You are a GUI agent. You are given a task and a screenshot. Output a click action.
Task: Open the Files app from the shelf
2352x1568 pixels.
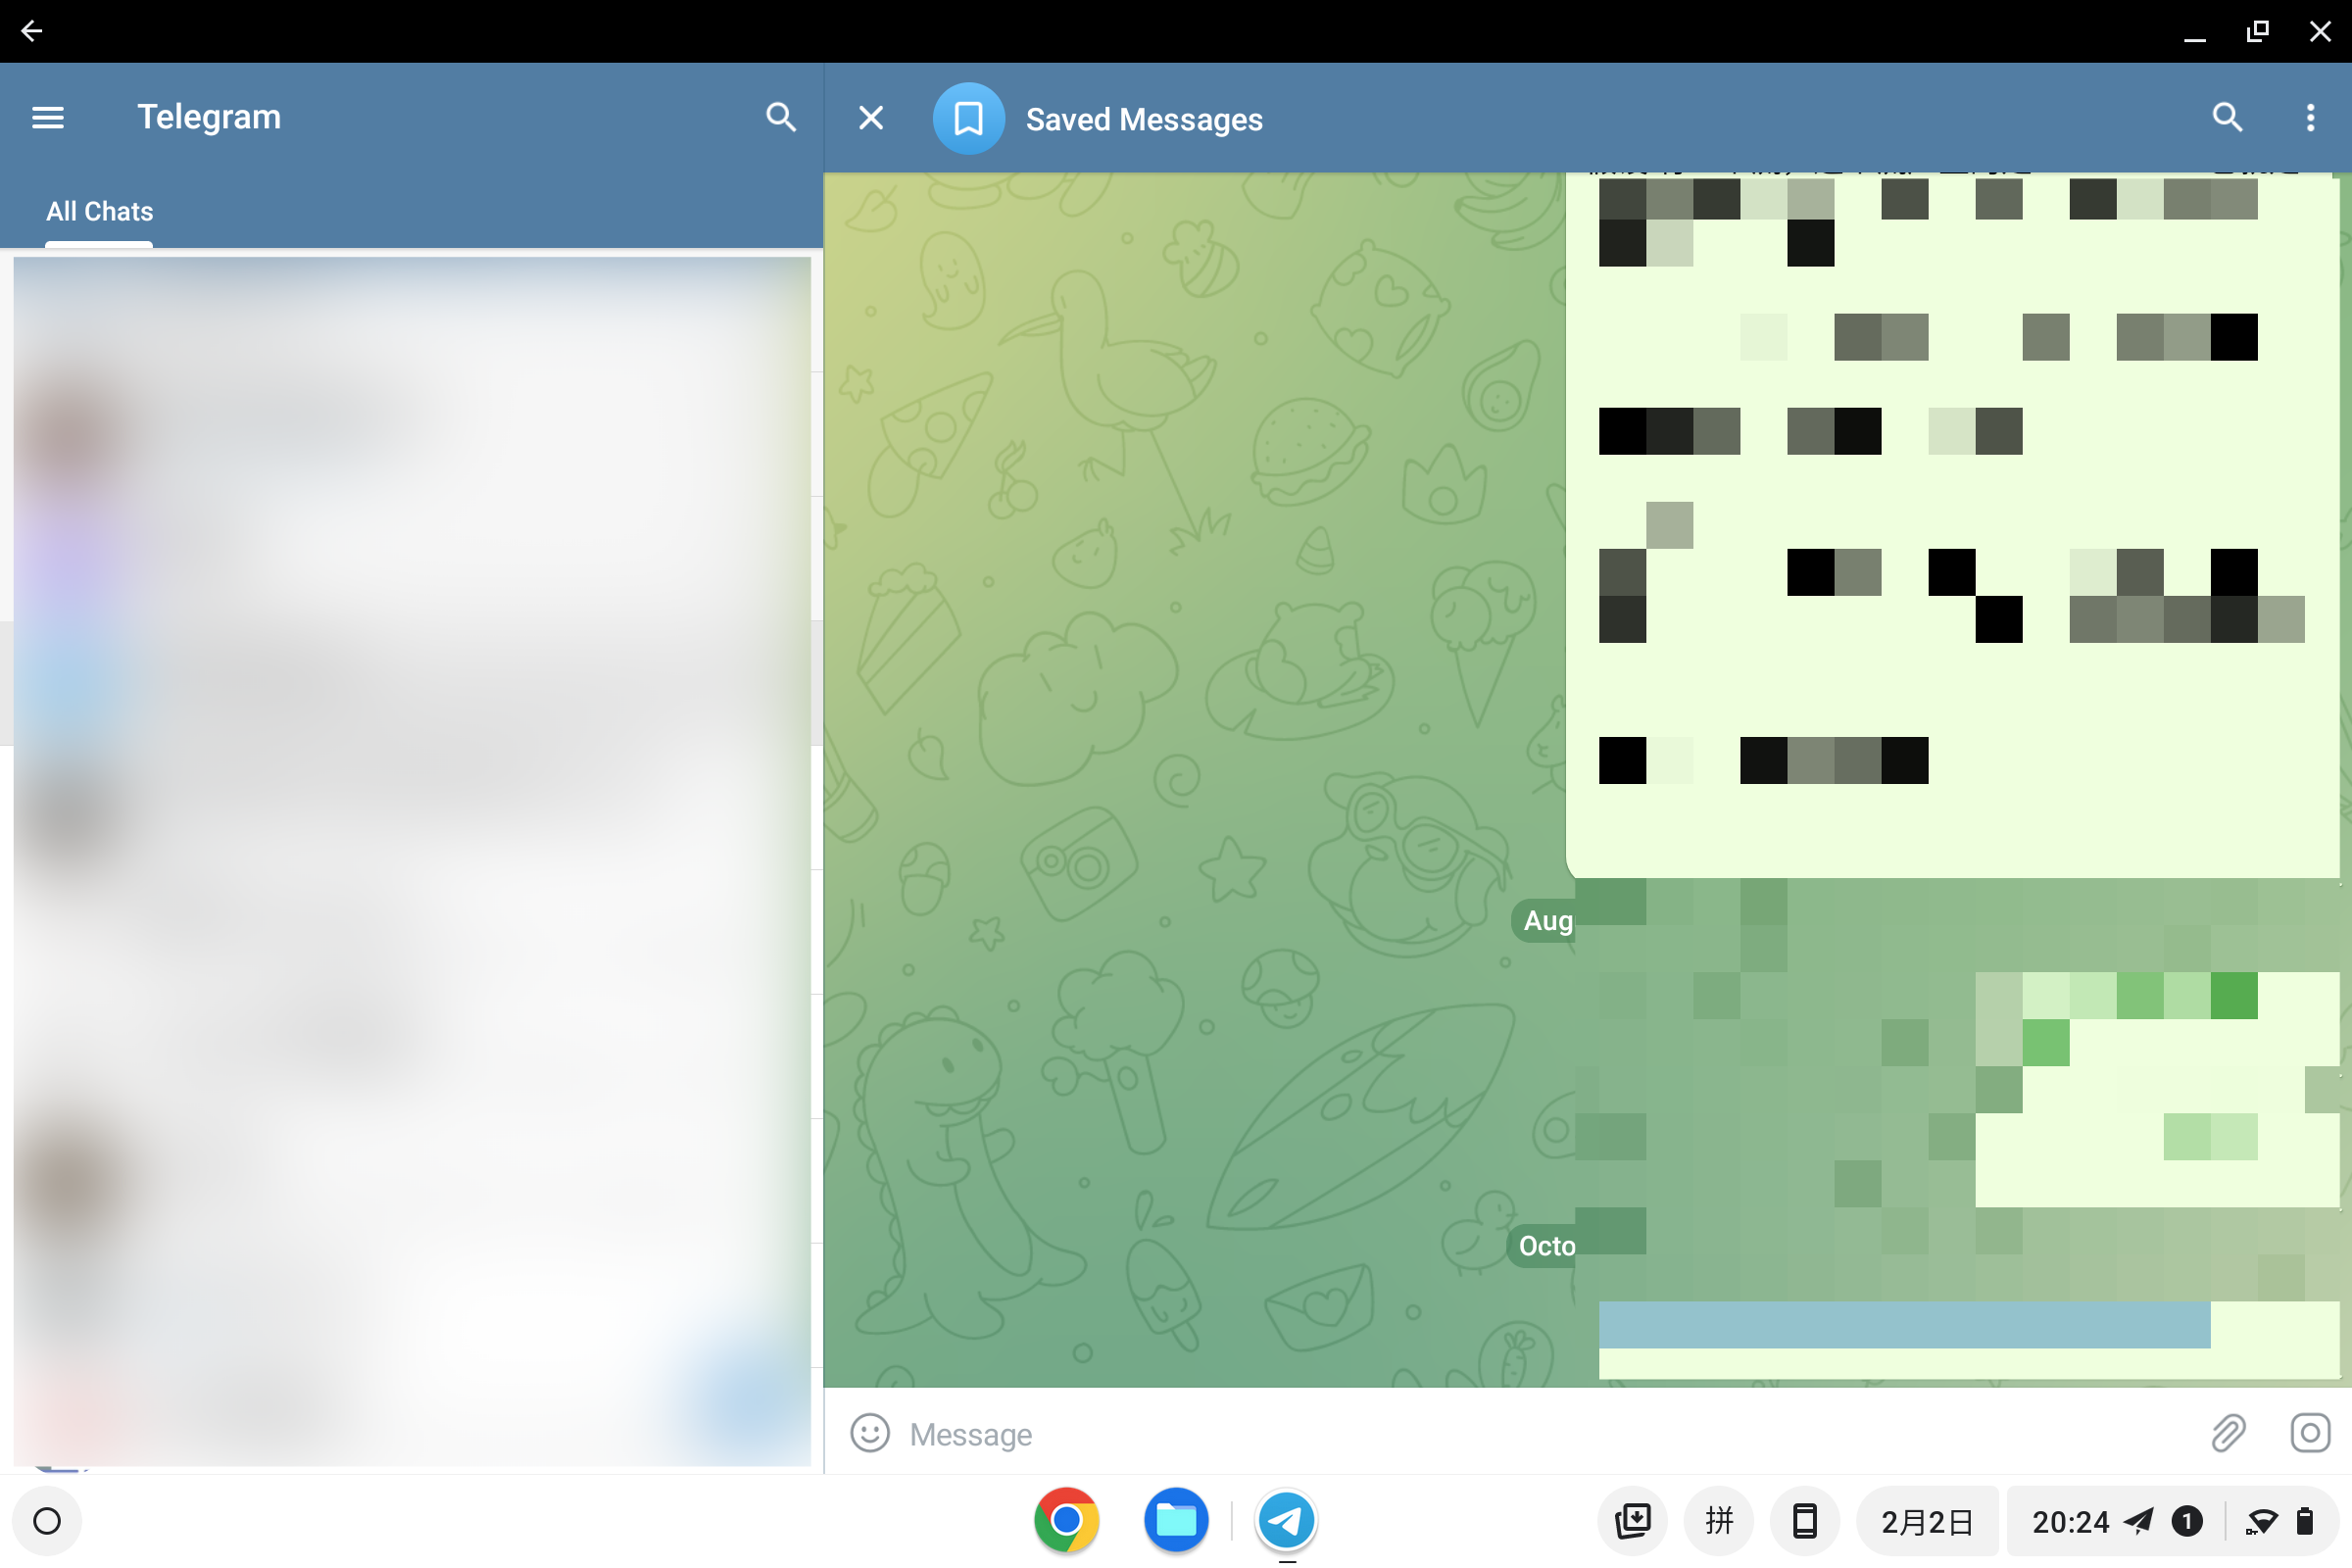(1176, 1520)
